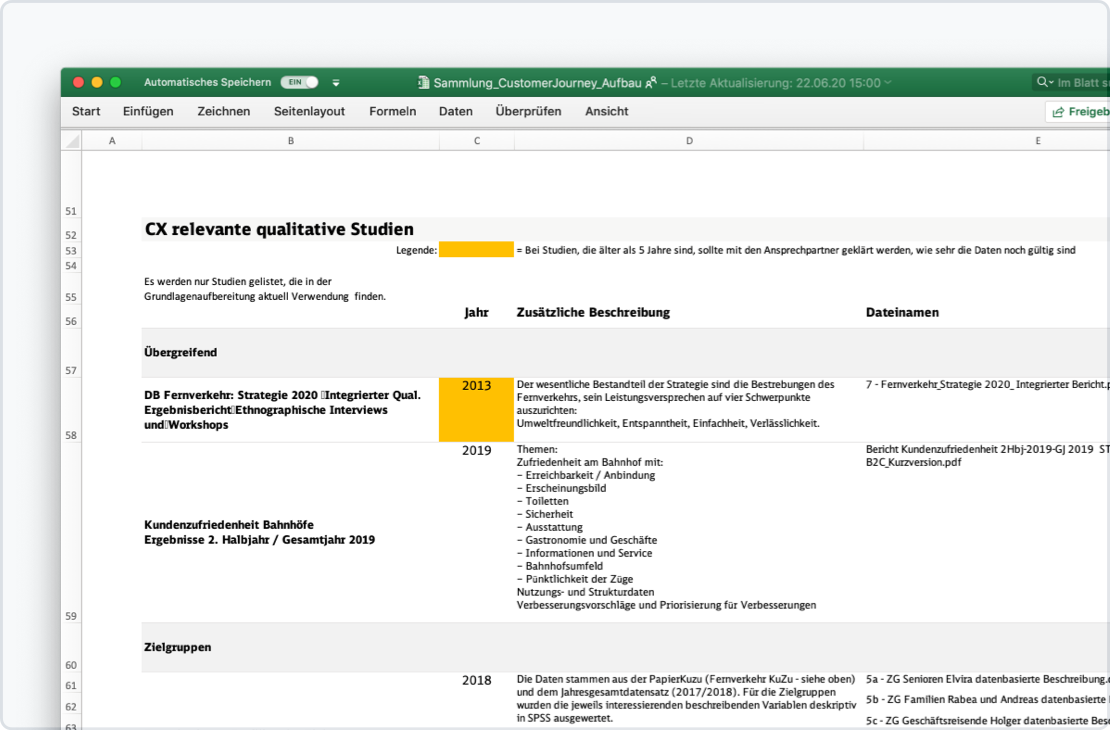Toggle the Automatisches Speichern switch
This screenshot has height=730, width=1110.
(x=299, y=82)
